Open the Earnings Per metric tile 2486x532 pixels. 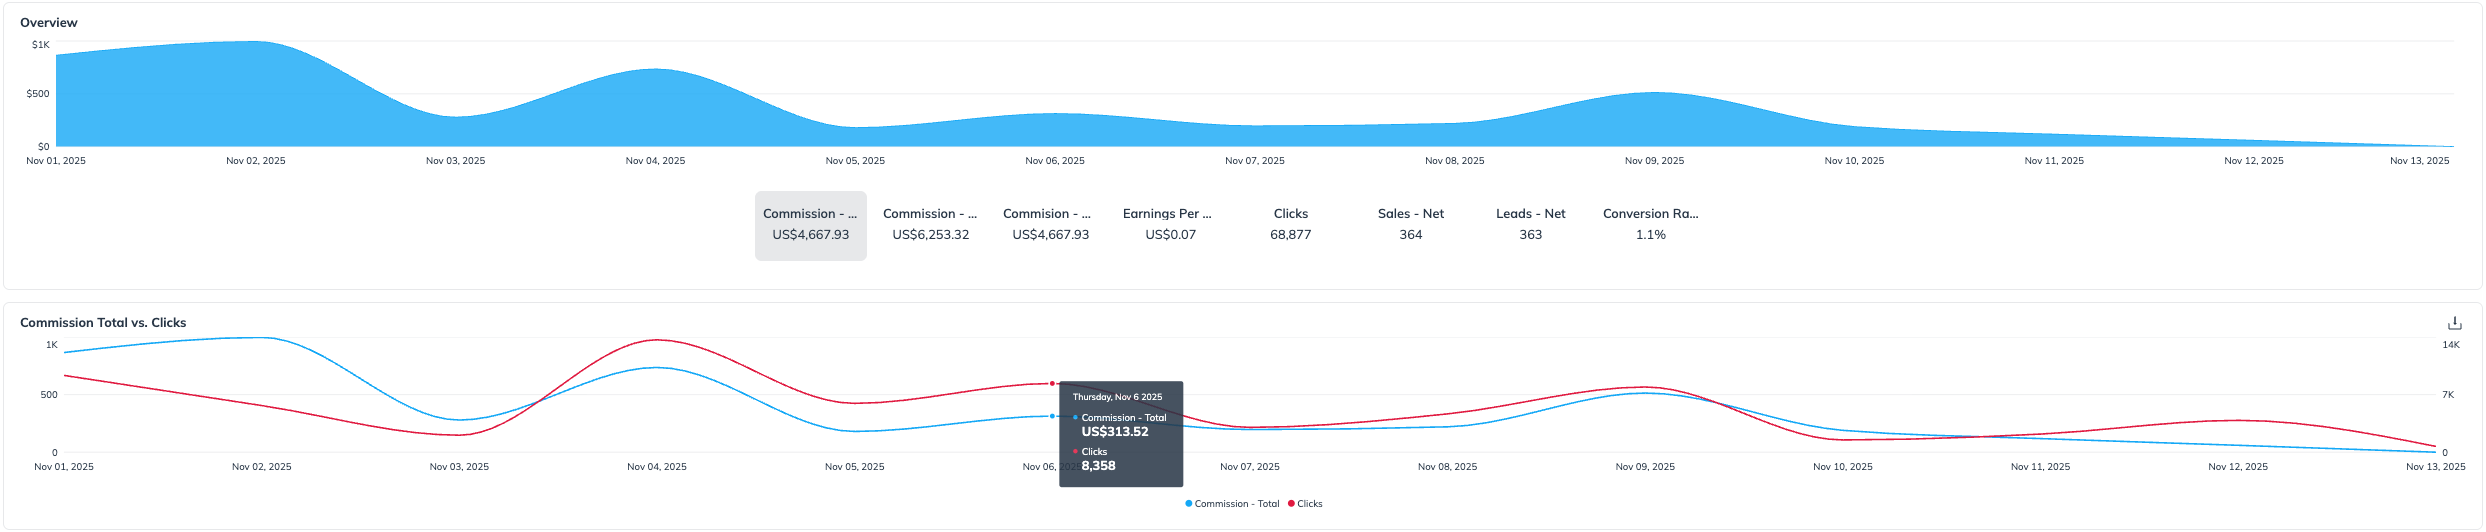tap(1169, 225)
